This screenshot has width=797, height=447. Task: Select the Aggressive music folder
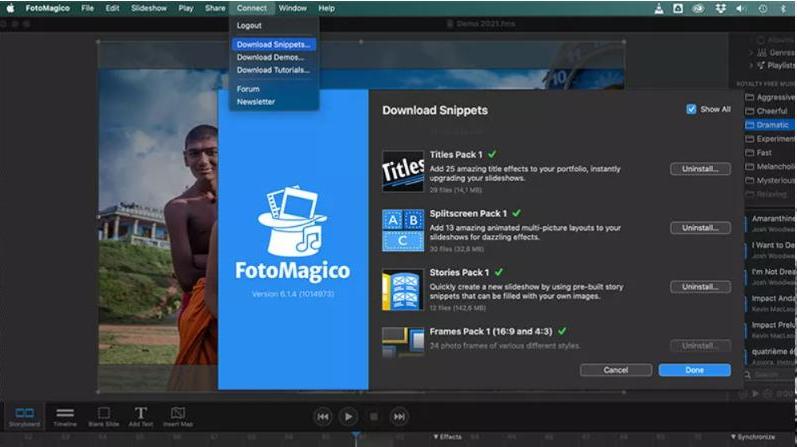coord(770,97)
